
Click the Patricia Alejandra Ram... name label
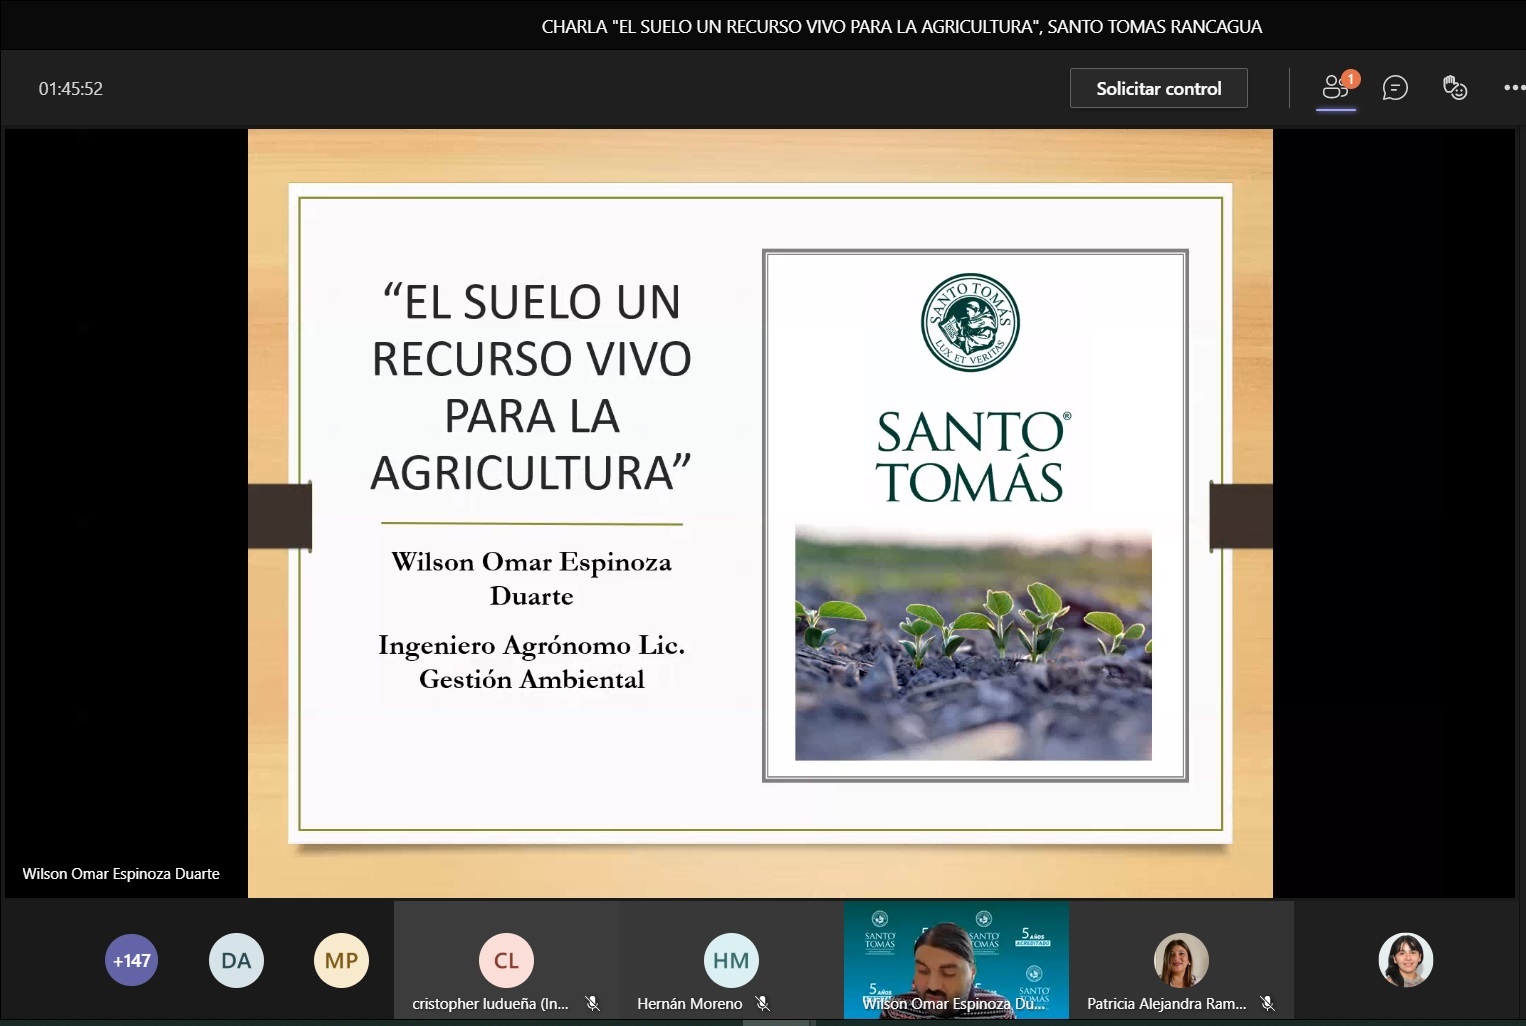(x=1167, y=1003)
